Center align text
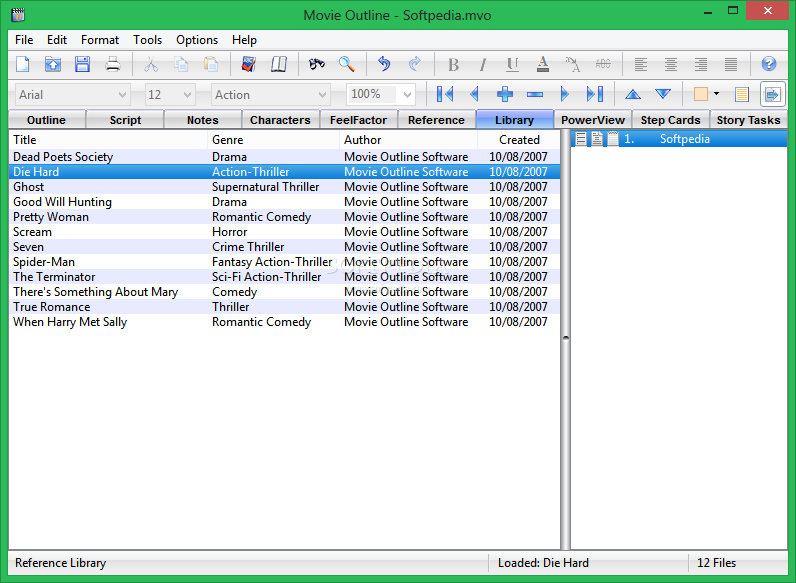This screenshot has height=583, width=796. pos(671,64)
